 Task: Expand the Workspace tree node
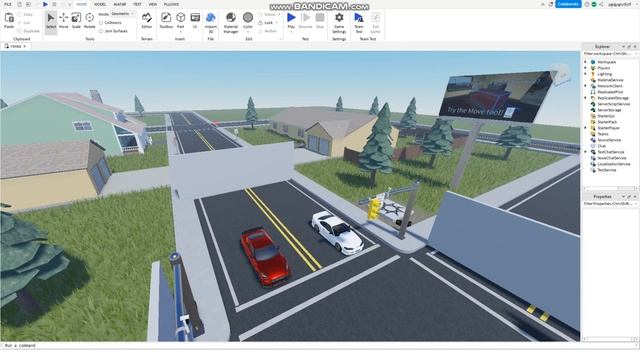pos(585,62)
